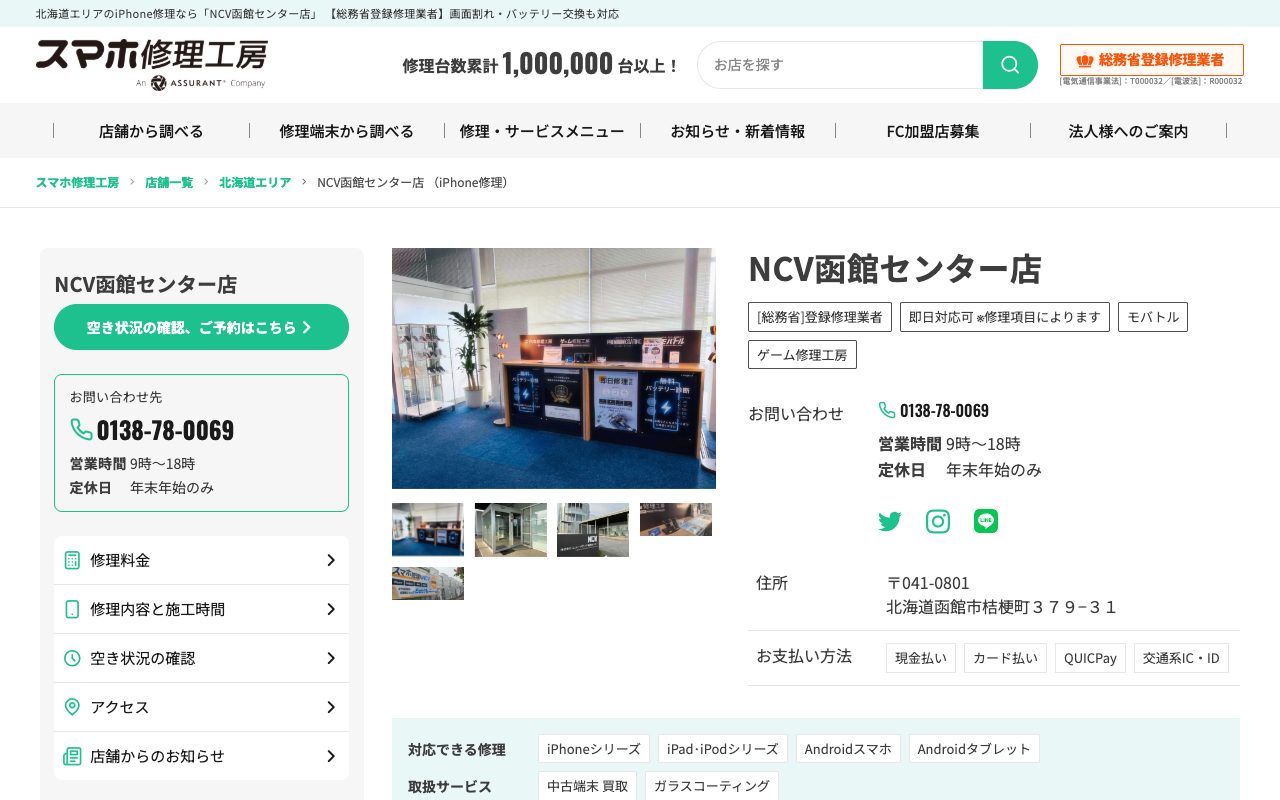Screen dimensions: 1280x800
Task: Click the calculator icon beside 修理料金
Action: (72, 560)
